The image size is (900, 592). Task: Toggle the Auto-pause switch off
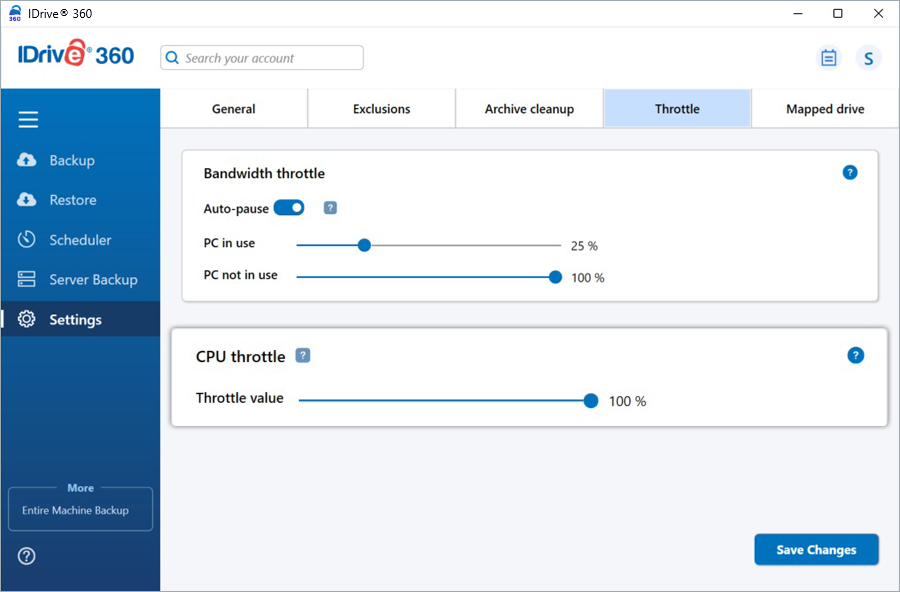coord(289,208)
